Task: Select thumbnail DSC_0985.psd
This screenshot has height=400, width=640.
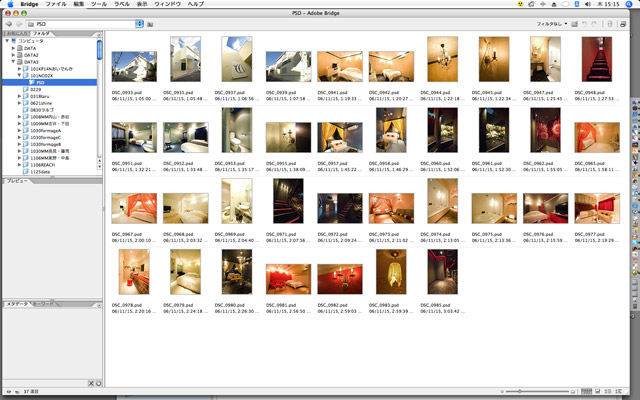Action: pos(442,272)
